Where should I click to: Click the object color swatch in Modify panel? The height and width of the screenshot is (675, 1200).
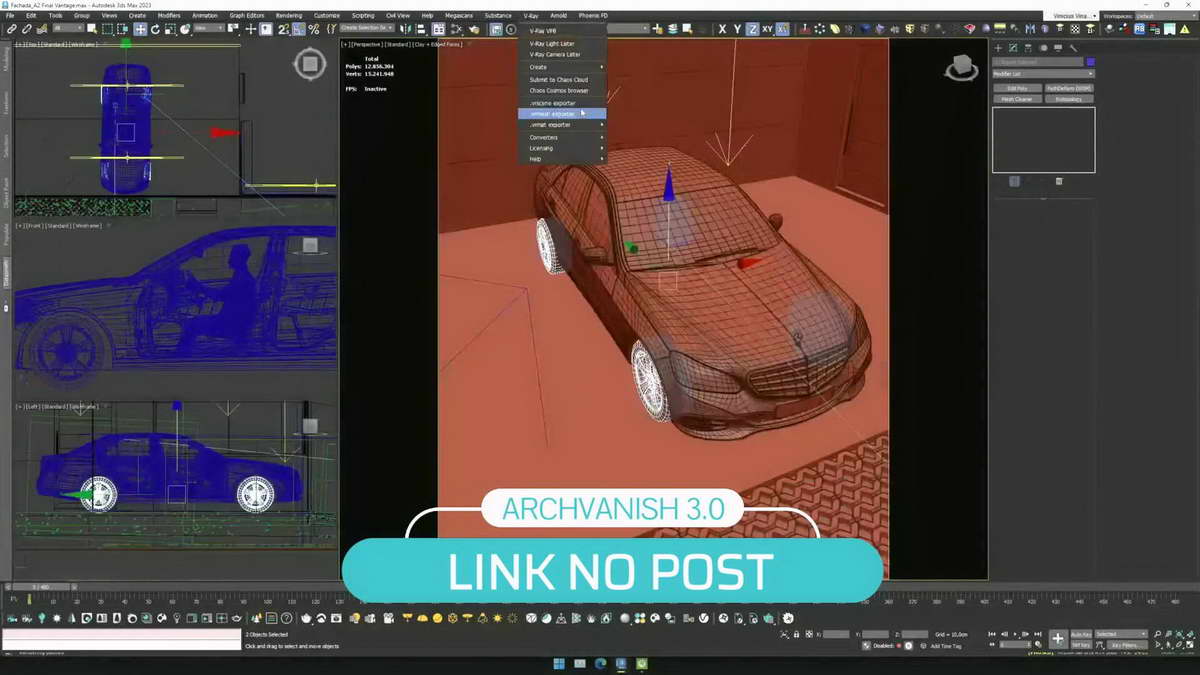click(x=1091, y=62)
